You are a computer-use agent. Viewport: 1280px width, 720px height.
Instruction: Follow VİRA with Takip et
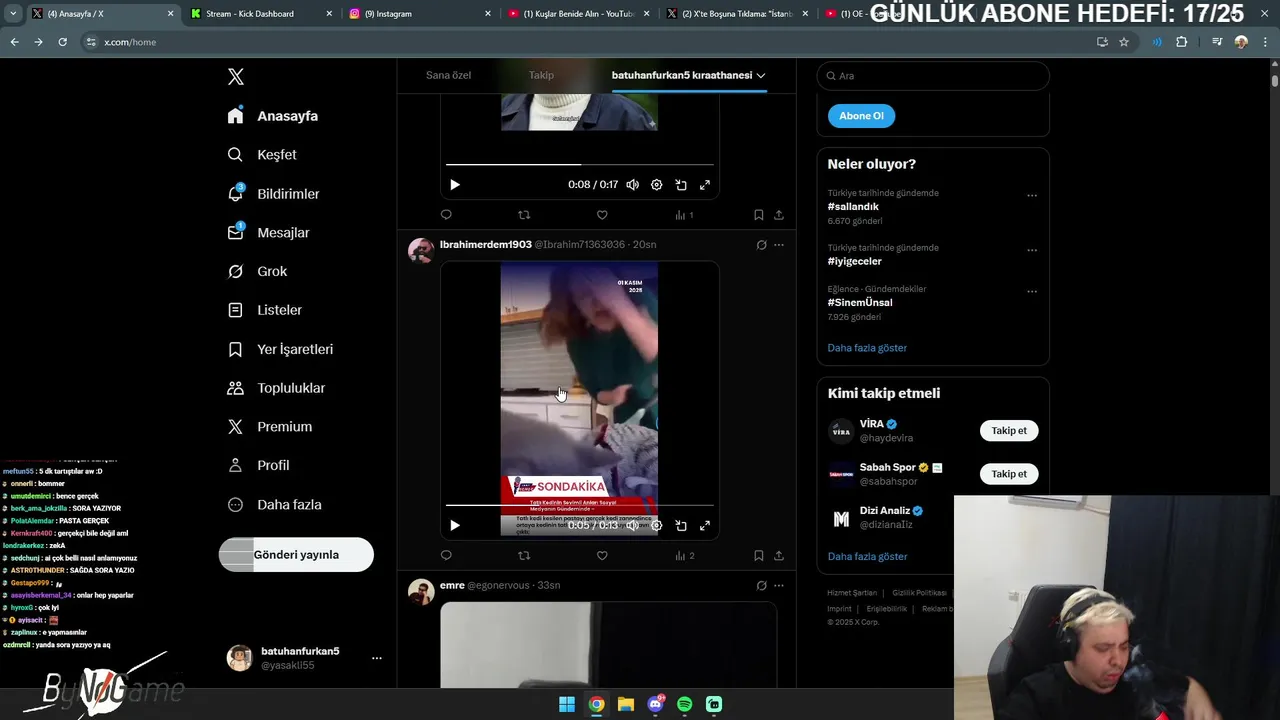tap(1009, 431)
